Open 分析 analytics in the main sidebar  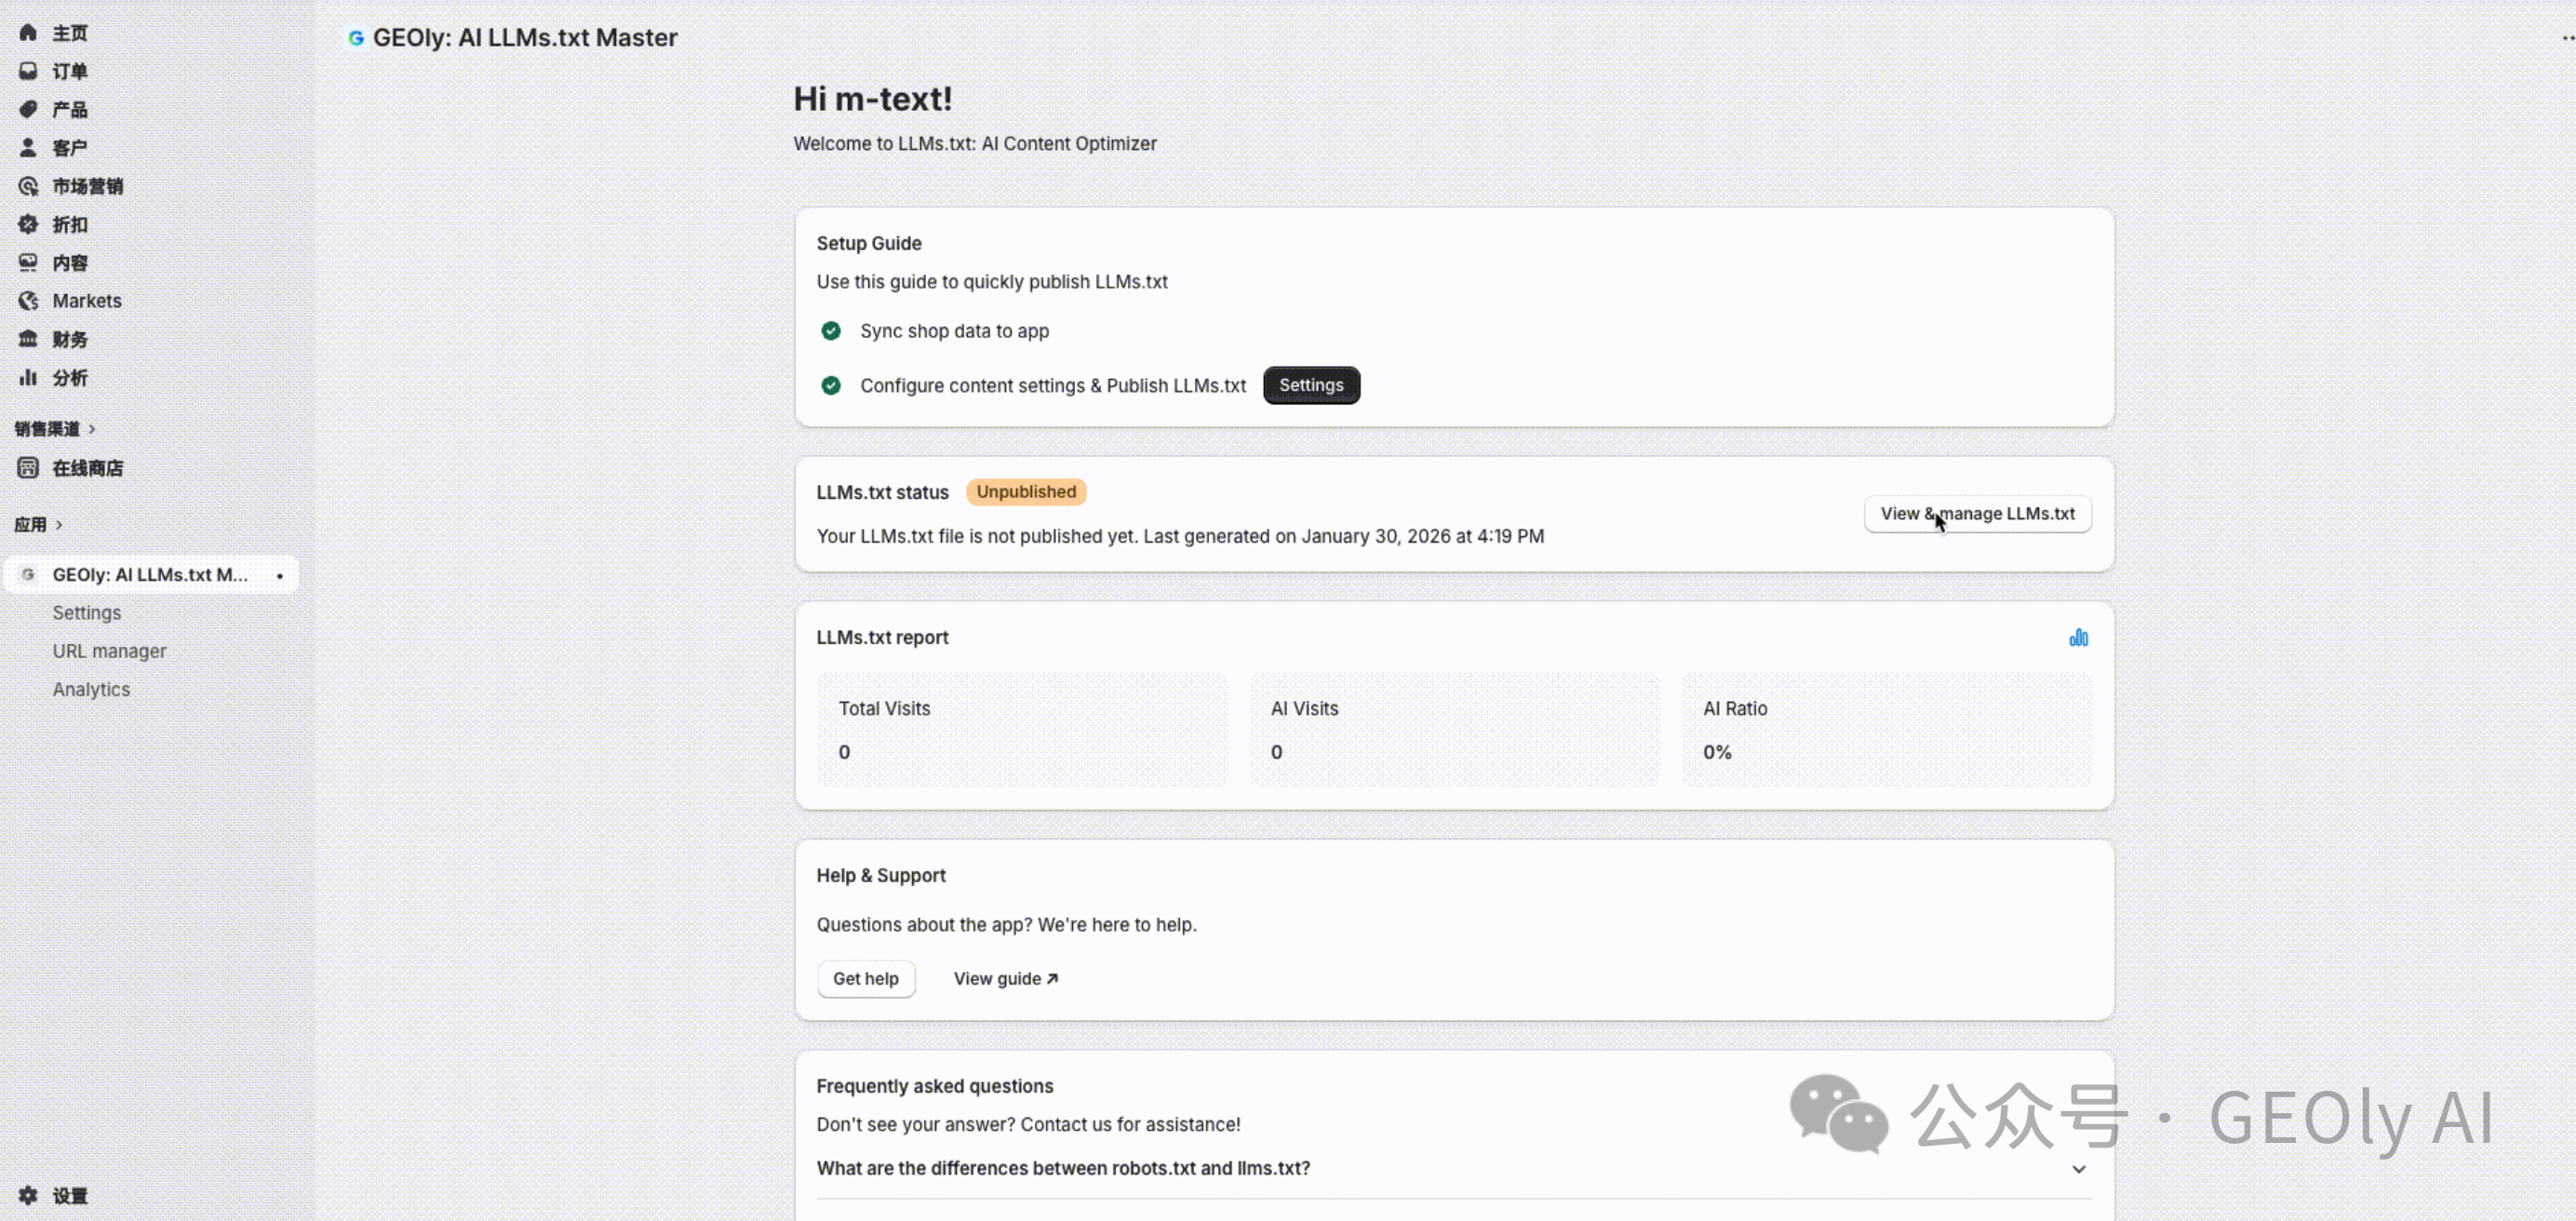pos(70,377)
